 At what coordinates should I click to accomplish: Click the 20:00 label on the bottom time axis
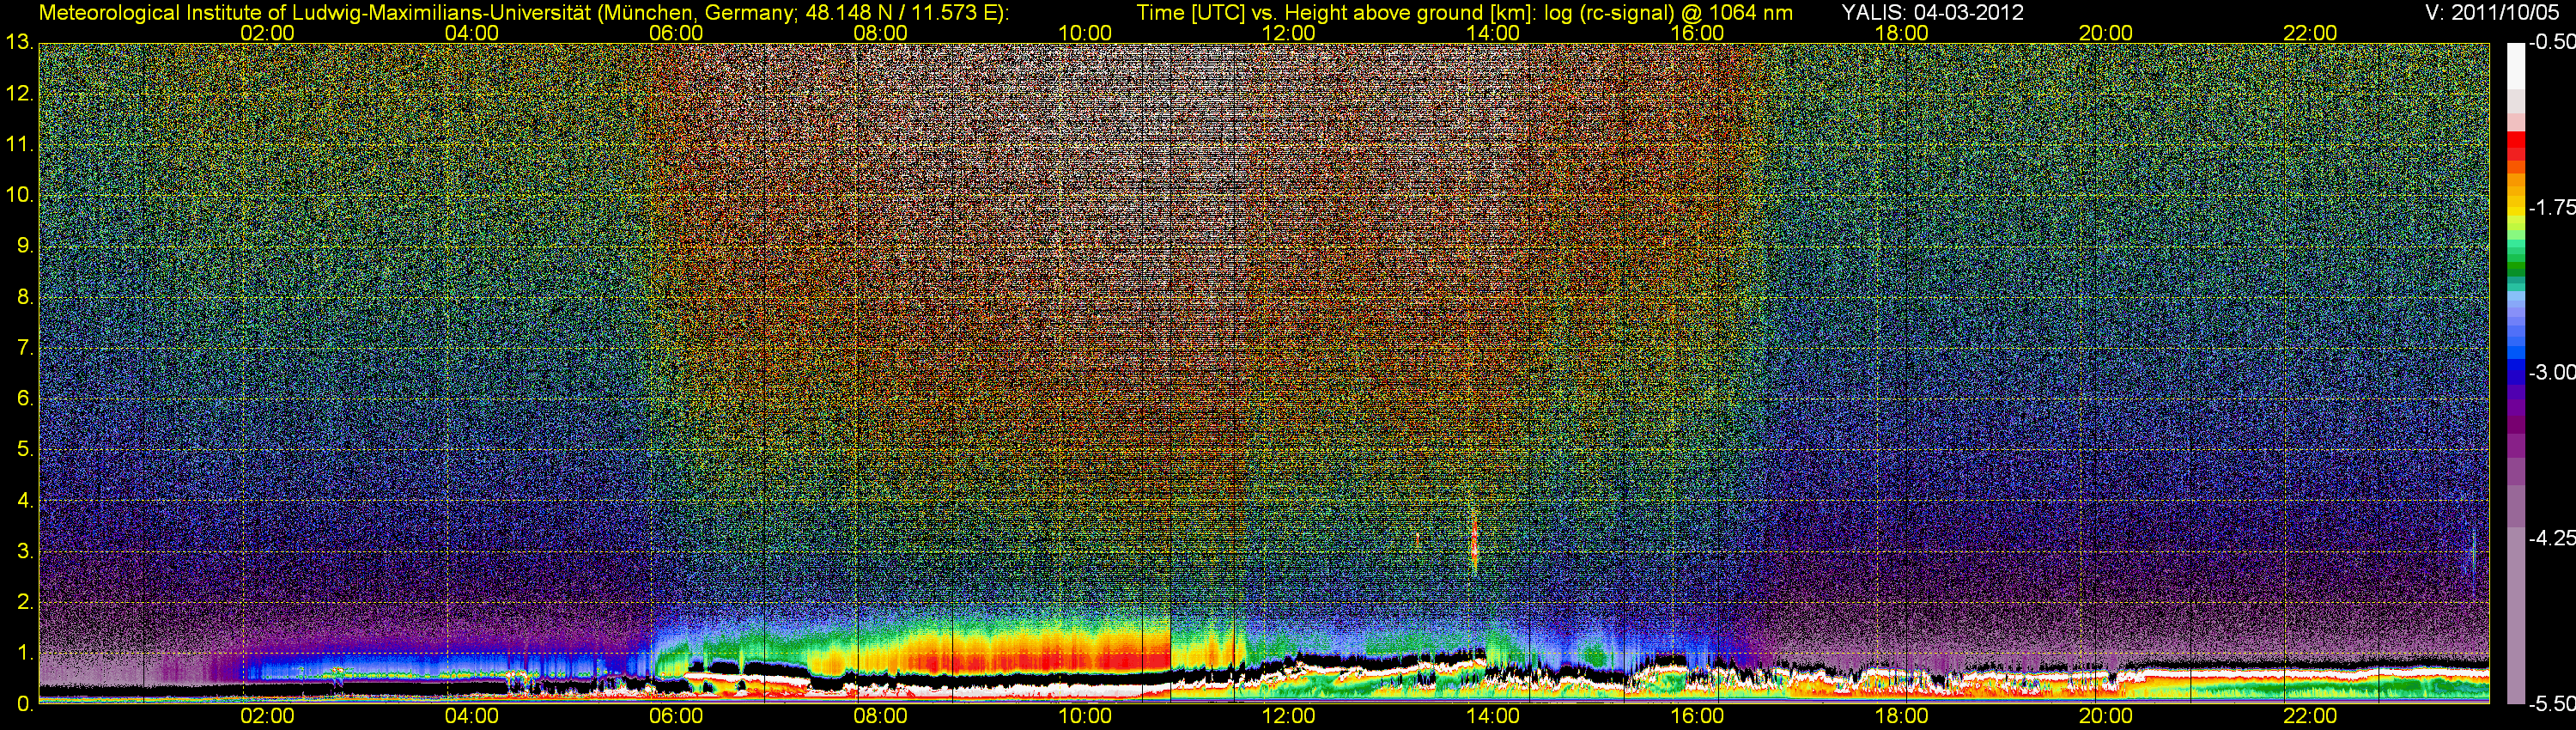point(2105,717)
